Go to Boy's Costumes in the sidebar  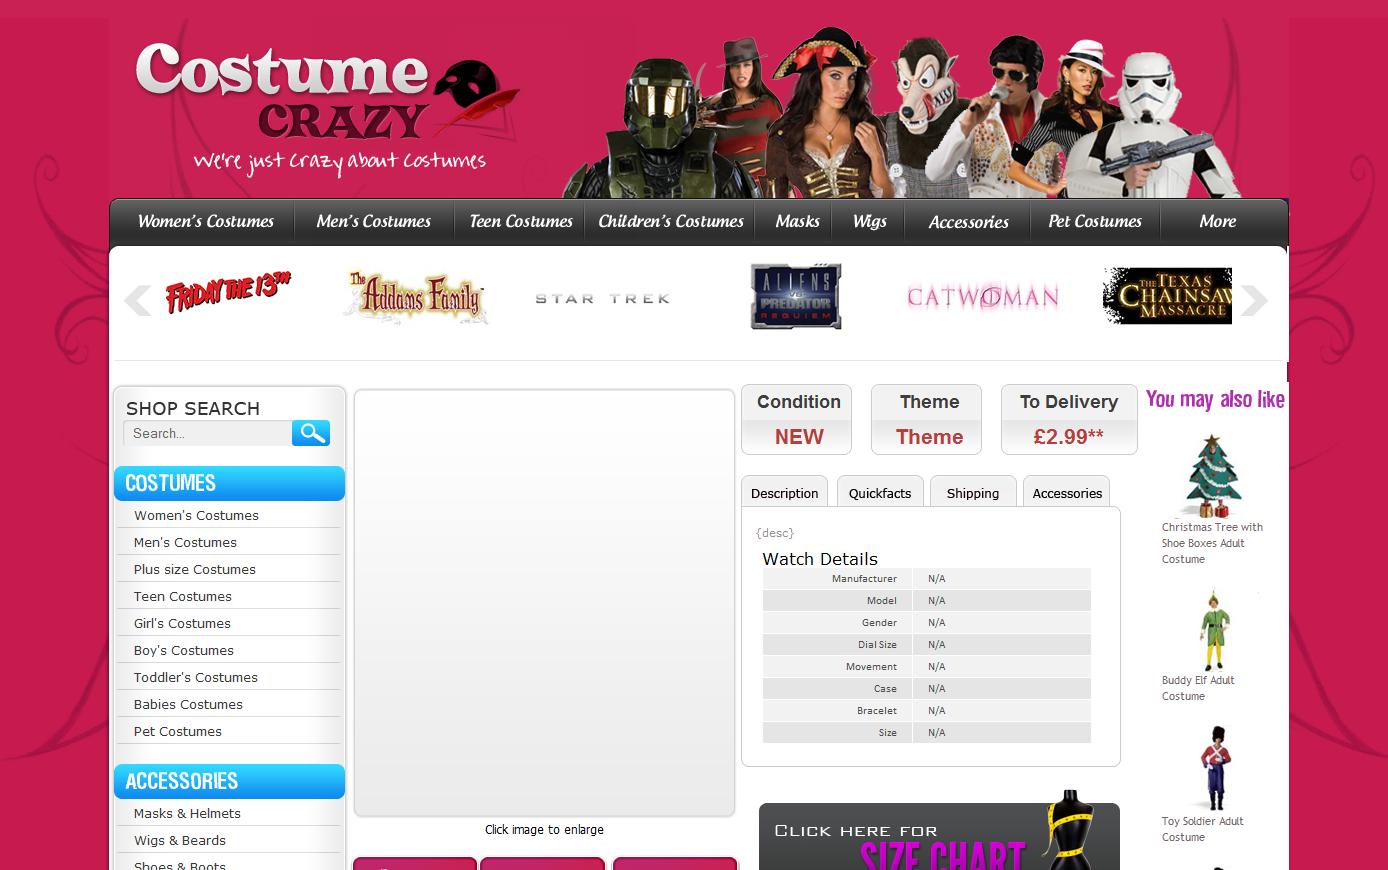click(184, 650)
